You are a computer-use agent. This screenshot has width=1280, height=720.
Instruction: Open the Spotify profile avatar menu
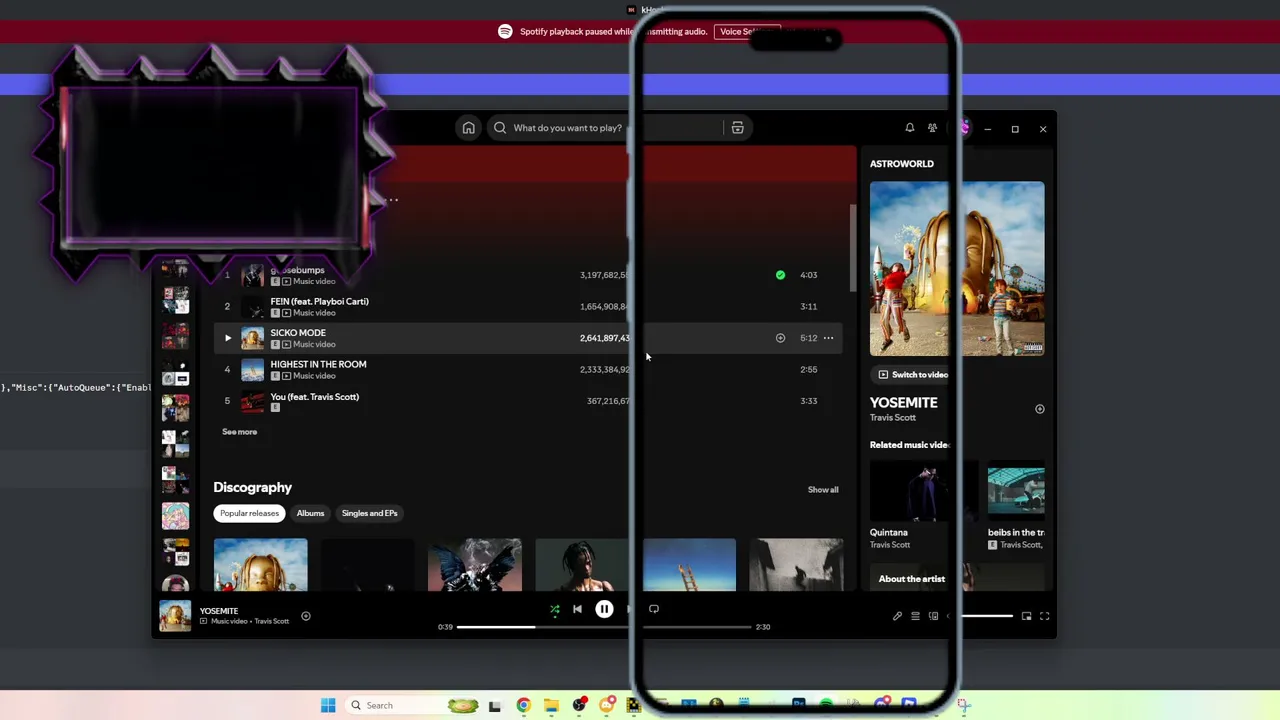[963, 128]
